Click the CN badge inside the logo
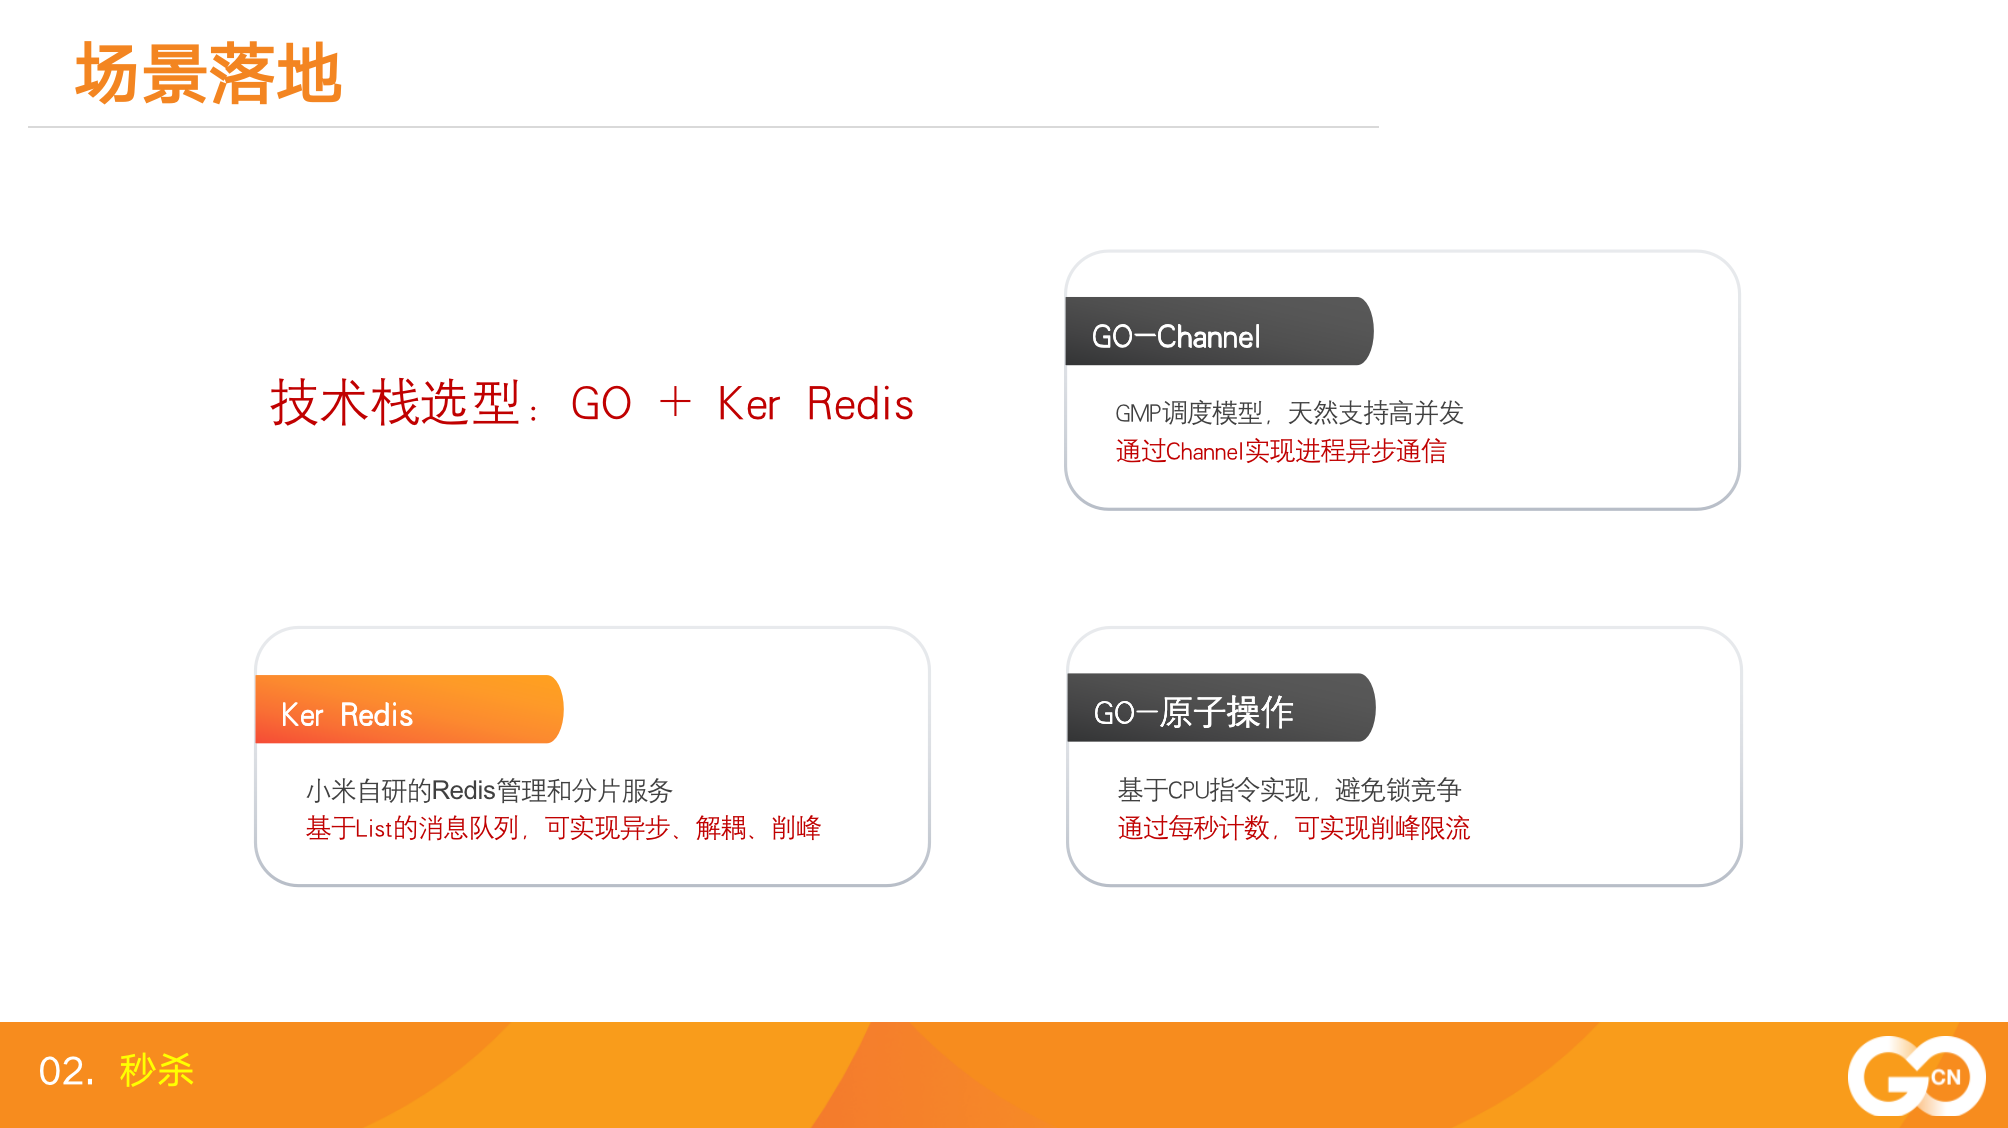 (x=1945, y=1077)
